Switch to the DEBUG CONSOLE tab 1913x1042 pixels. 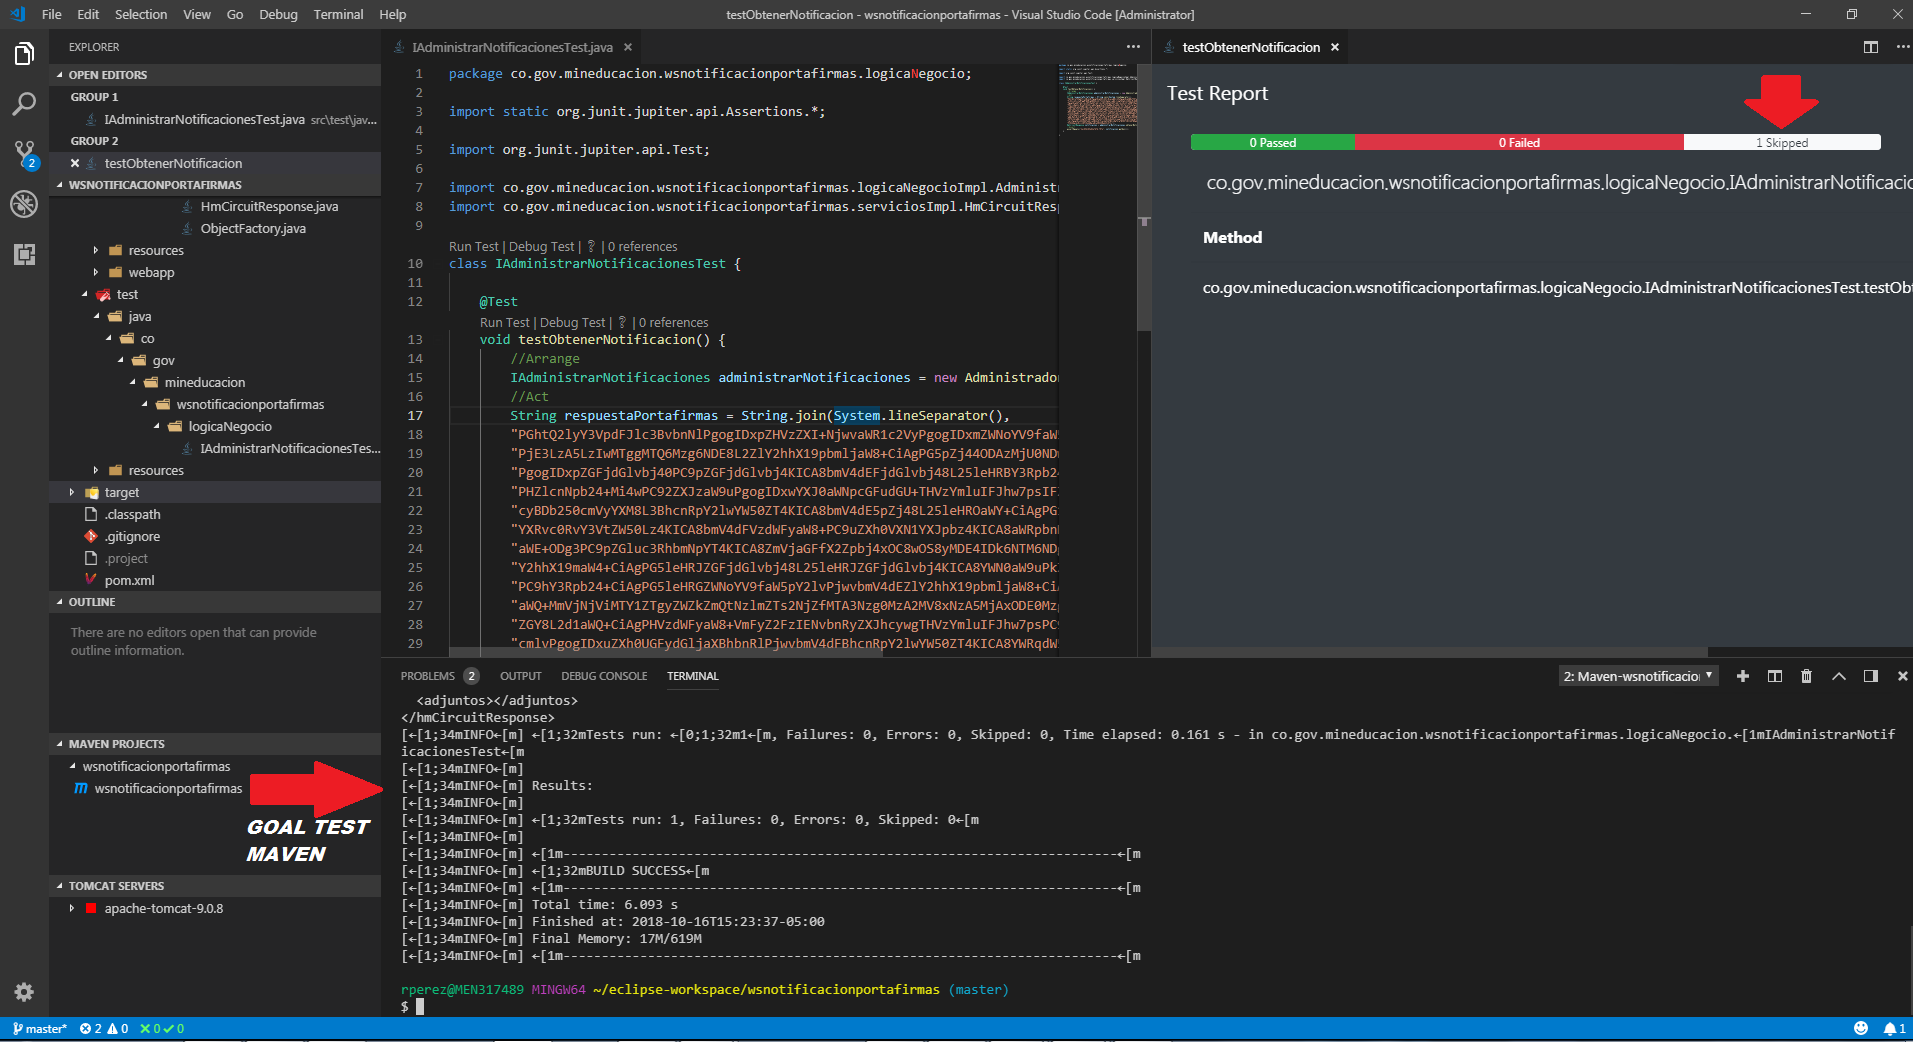point(604,676)
